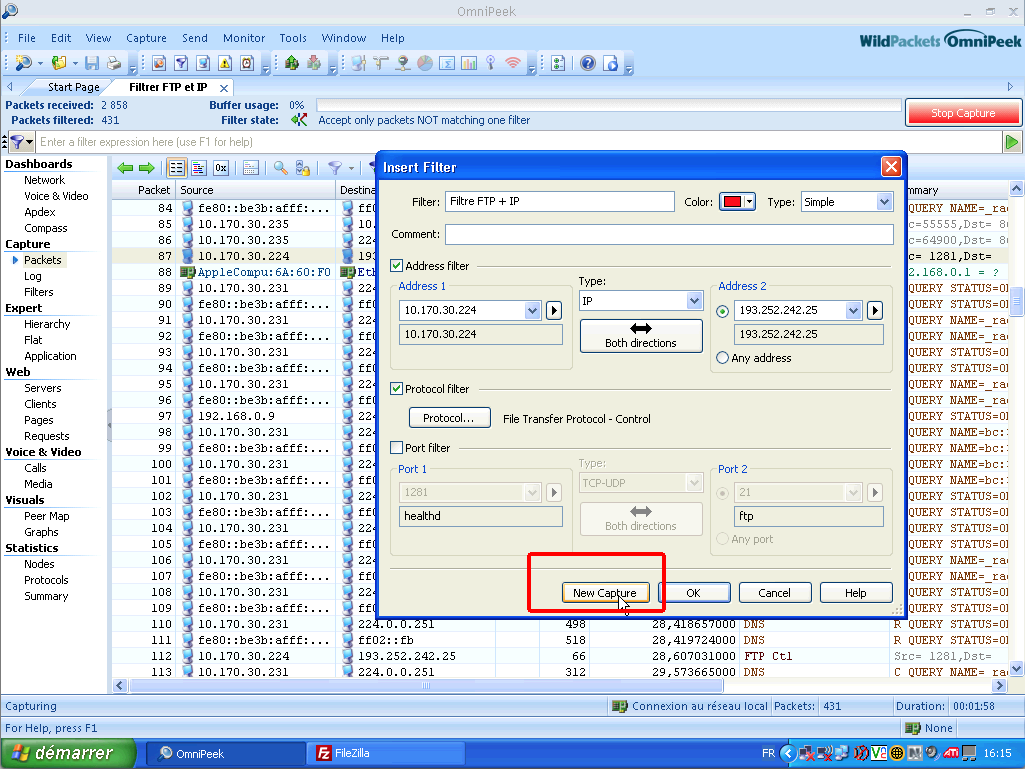Click the New Capture magnifier toolbar icon
1025x769 pixels.
coord(24,63)
